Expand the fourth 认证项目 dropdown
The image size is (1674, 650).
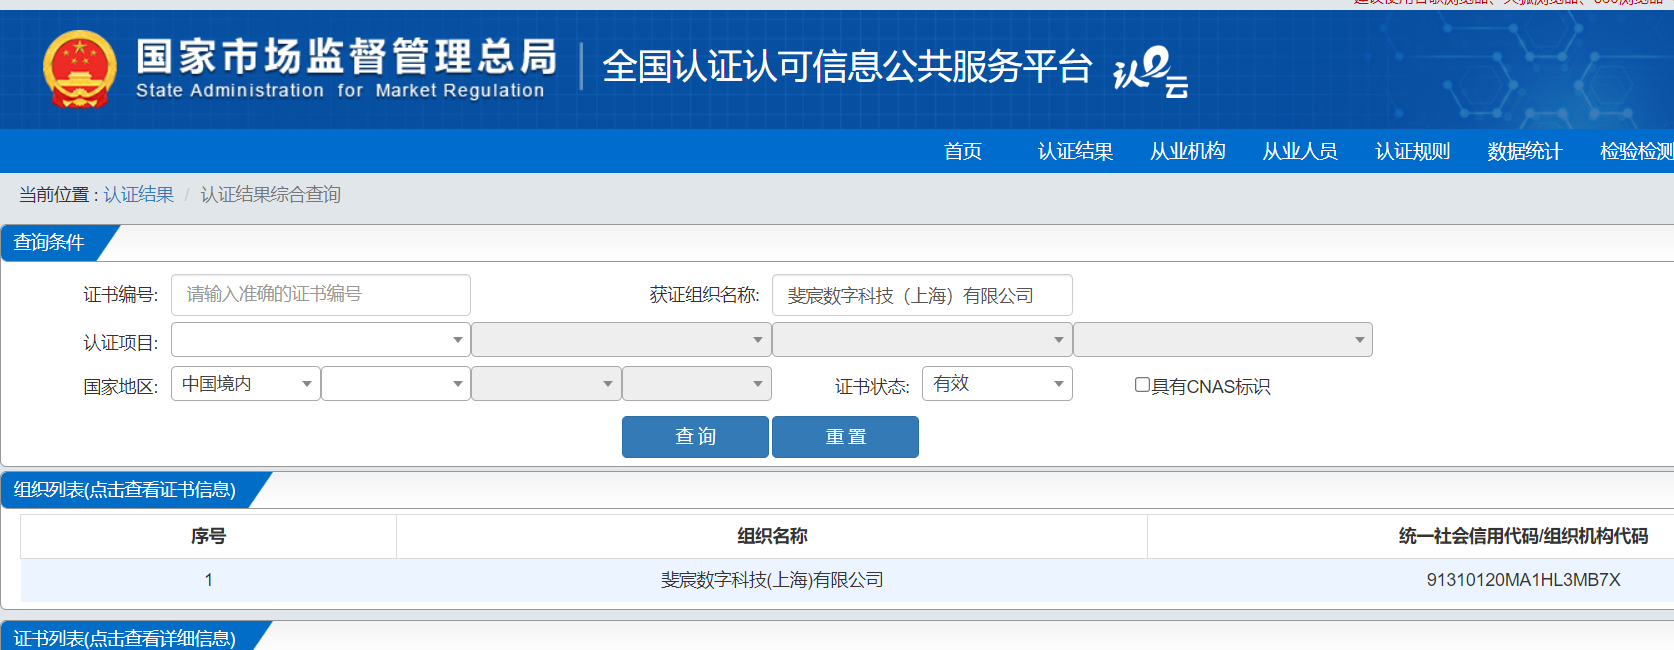(1223, 340)
